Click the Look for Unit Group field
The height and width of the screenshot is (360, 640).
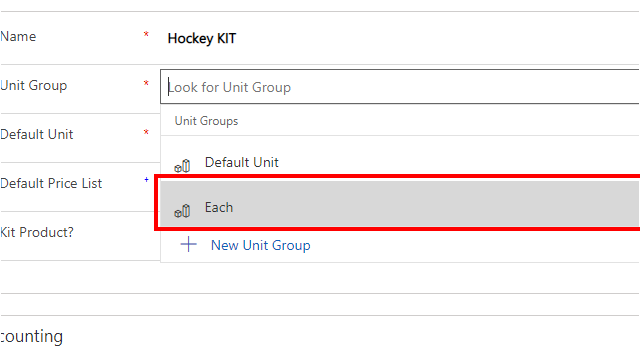(400, 87)
